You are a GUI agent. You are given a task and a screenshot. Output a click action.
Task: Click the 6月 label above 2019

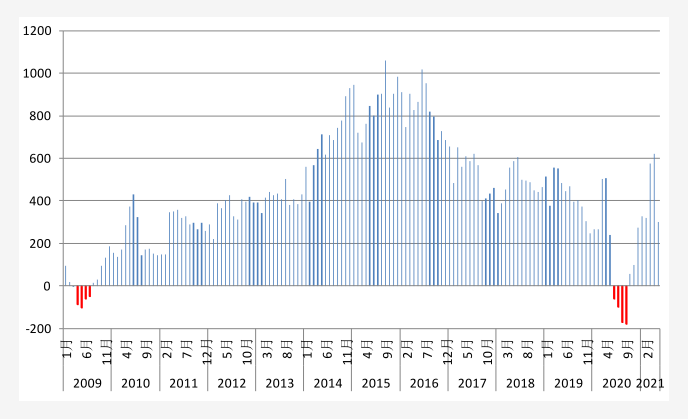pos(568,349)
